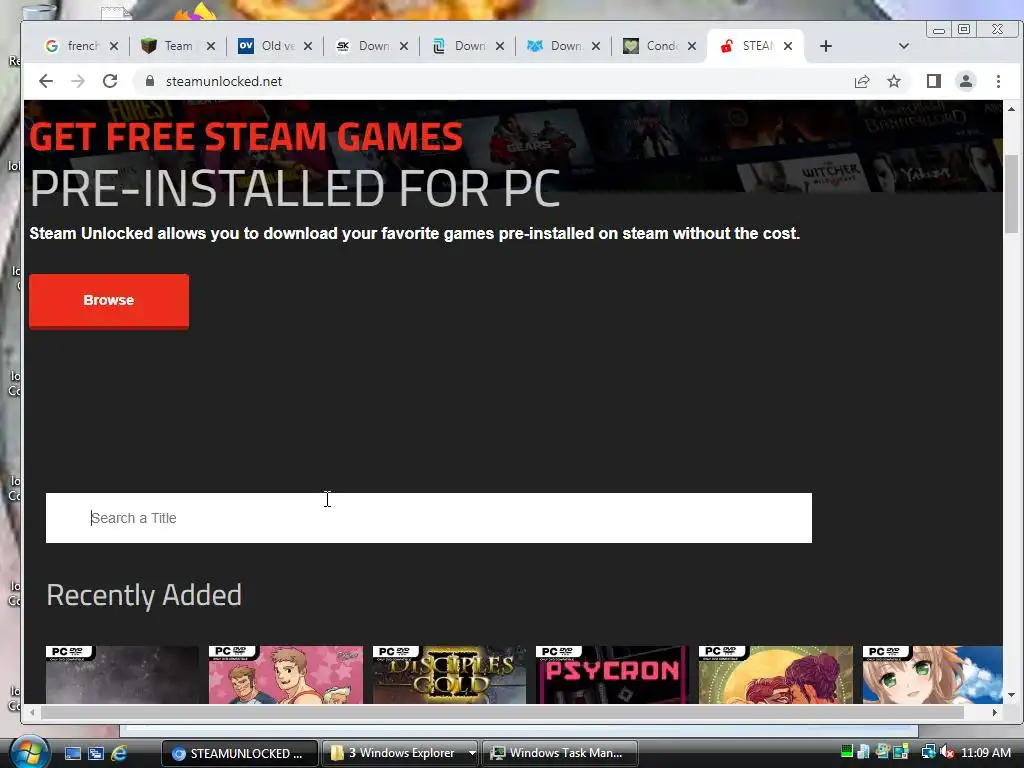Viewport: 1024px width, 768px height.
Task: Click the page scroll down arrow
Action: point(1012,695)
